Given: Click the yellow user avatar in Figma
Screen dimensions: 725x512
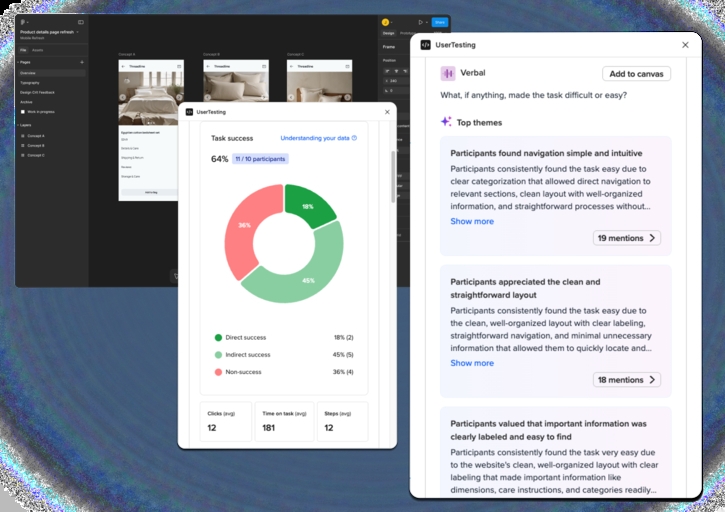Looking at the screenshot, I should [385, 22].
